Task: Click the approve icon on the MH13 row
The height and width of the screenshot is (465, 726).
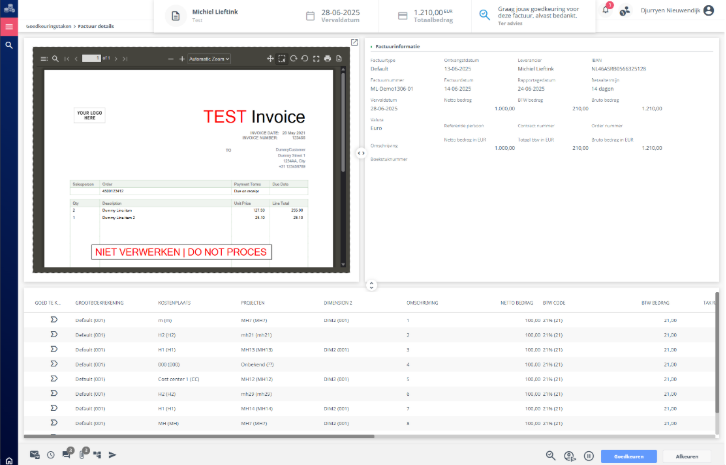Action: coord(54,349)
